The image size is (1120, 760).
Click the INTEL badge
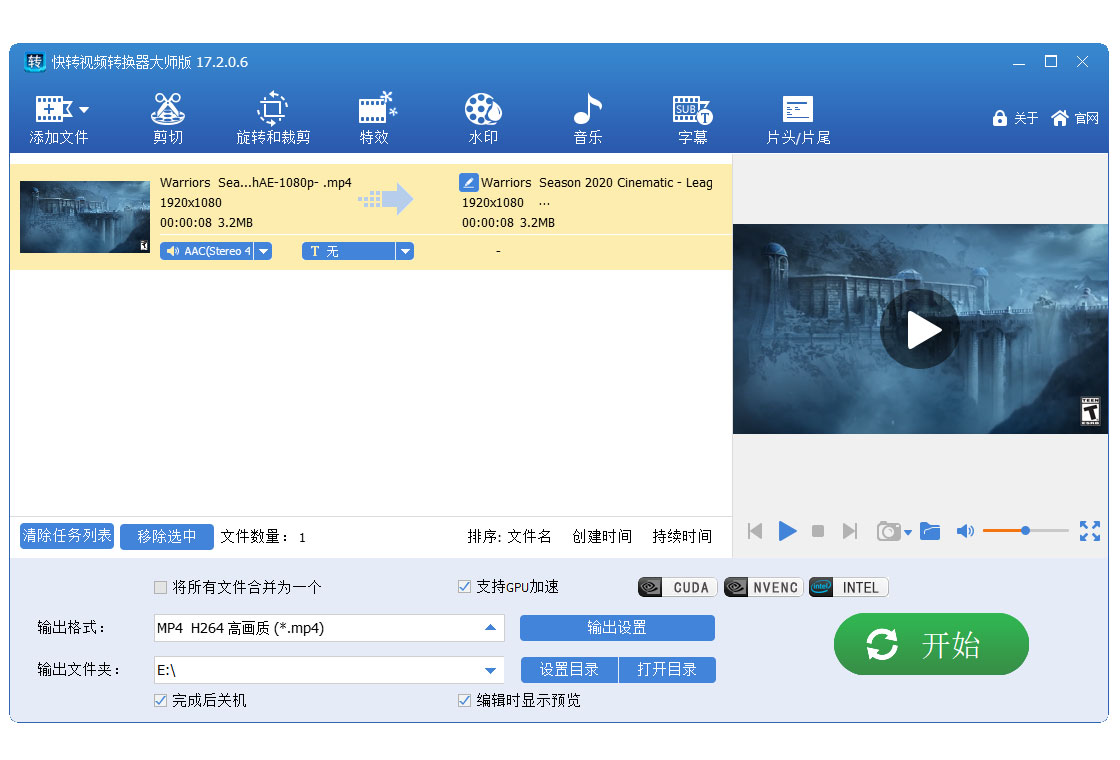pos(849,587)
